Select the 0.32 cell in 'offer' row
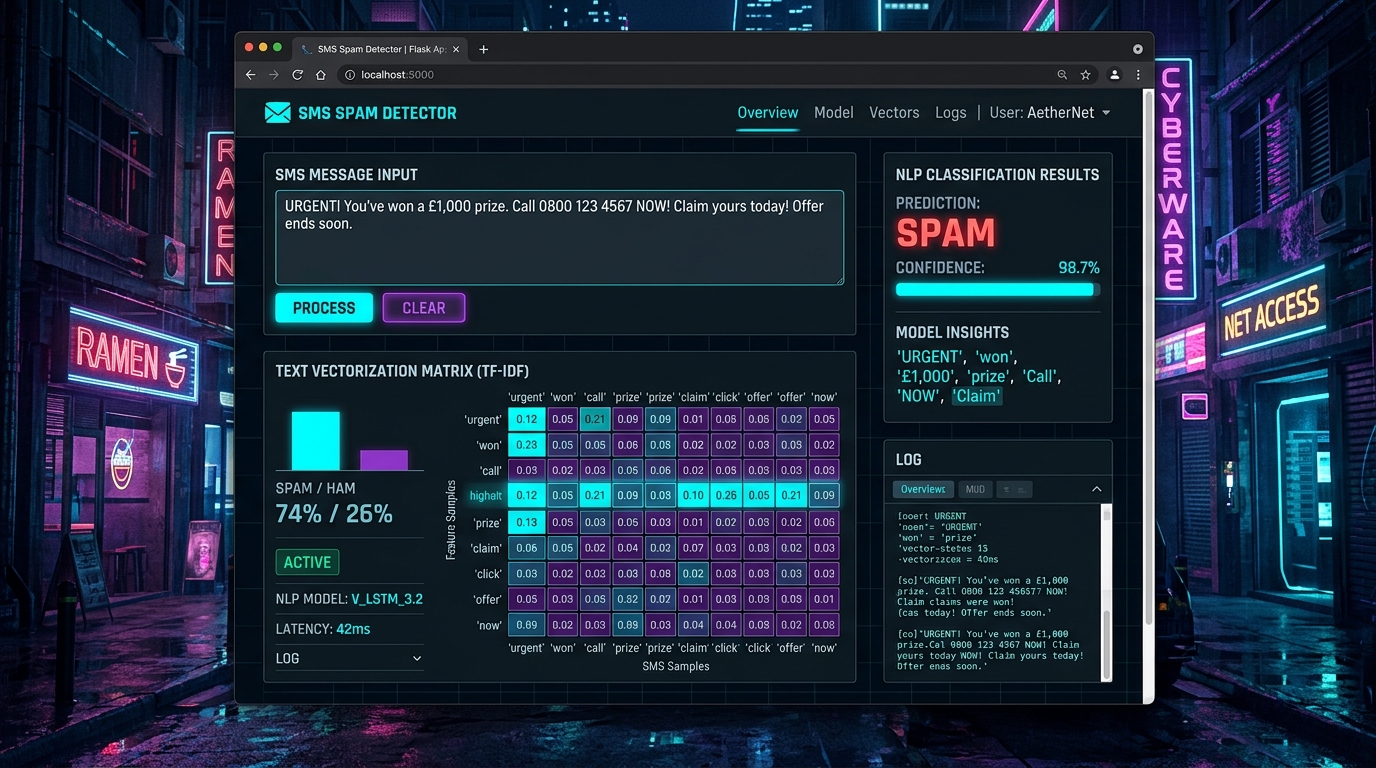 (x=627, y=599)
